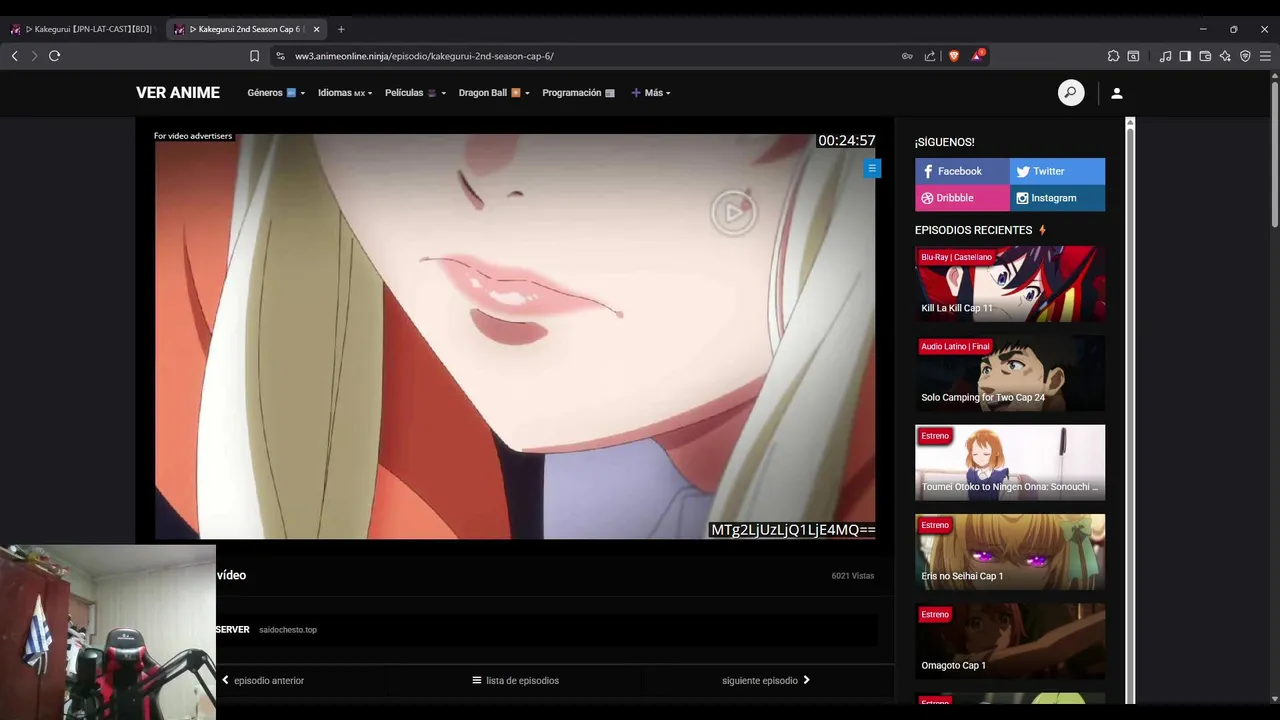This screenshot has width=1280, height=720.
Task: Go to siguiente episodio
Action: point(766,681)
